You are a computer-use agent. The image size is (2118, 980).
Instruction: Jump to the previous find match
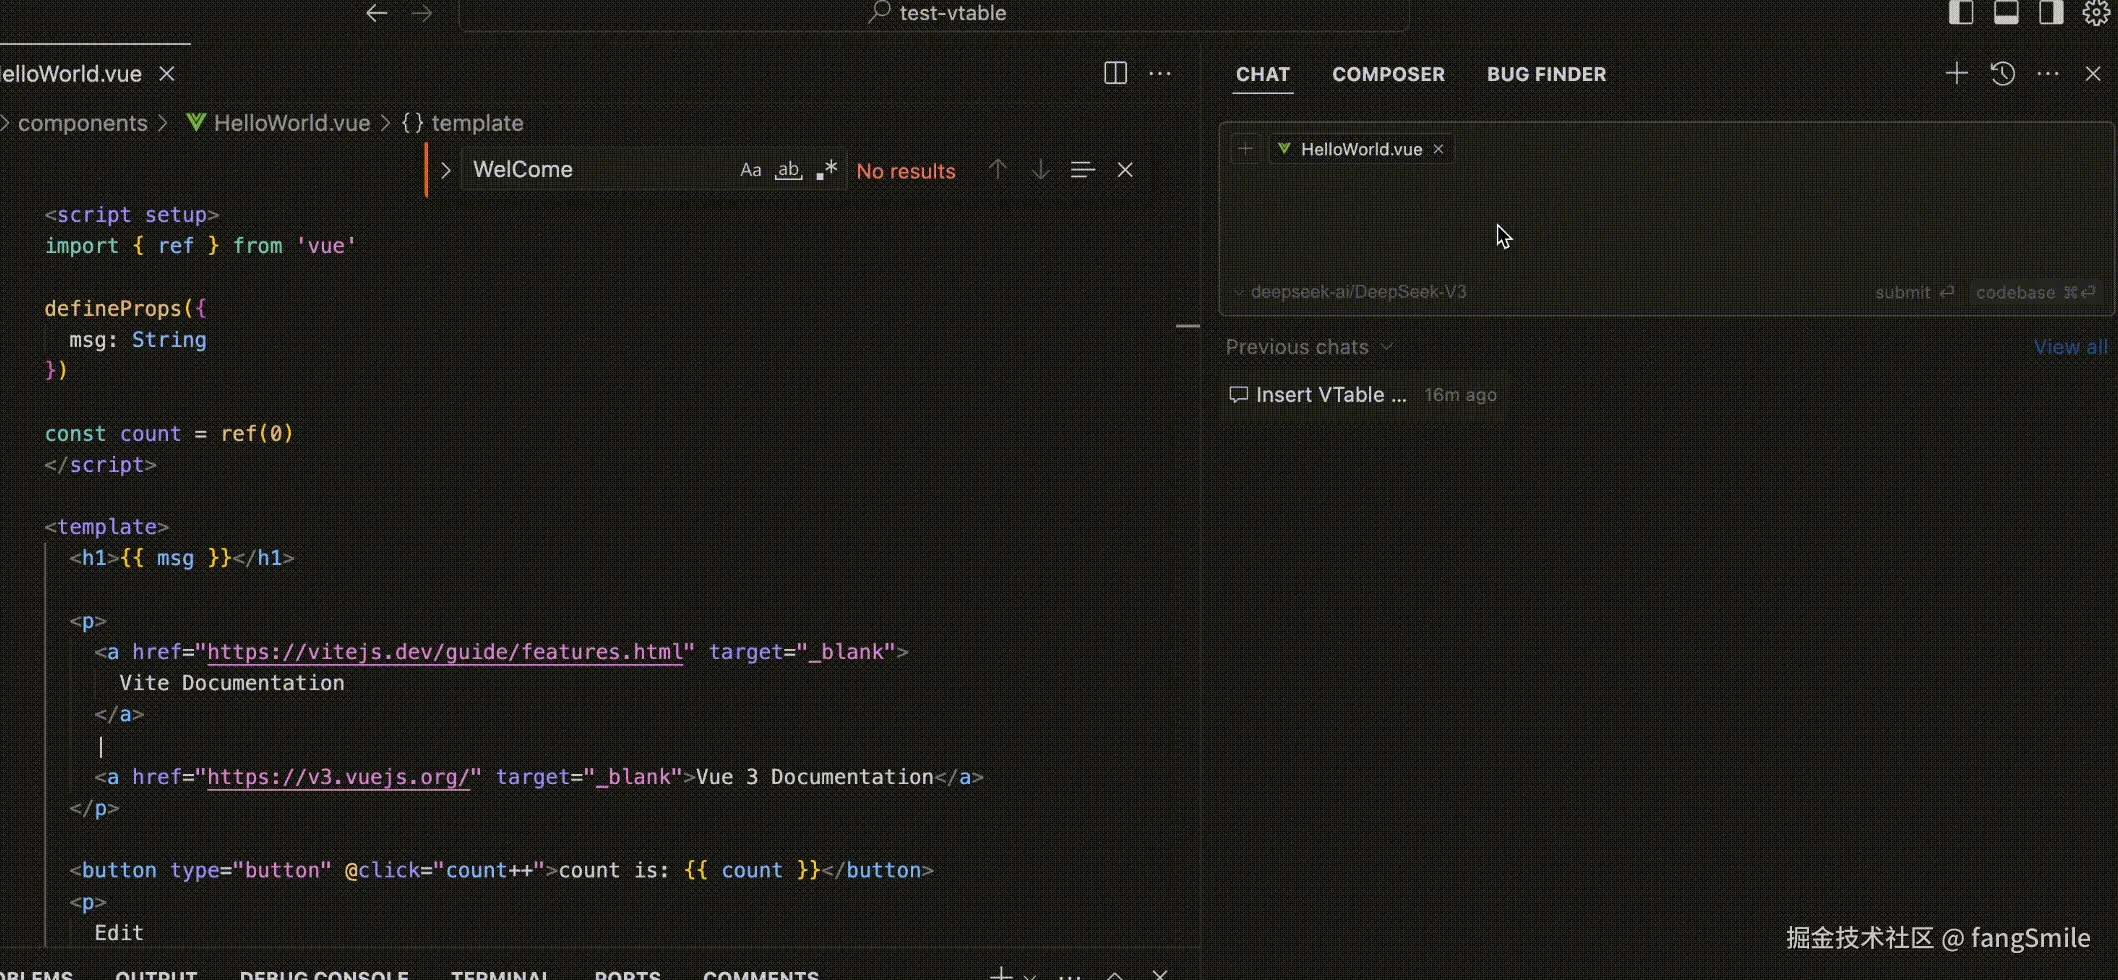click(x=997, y=170)
